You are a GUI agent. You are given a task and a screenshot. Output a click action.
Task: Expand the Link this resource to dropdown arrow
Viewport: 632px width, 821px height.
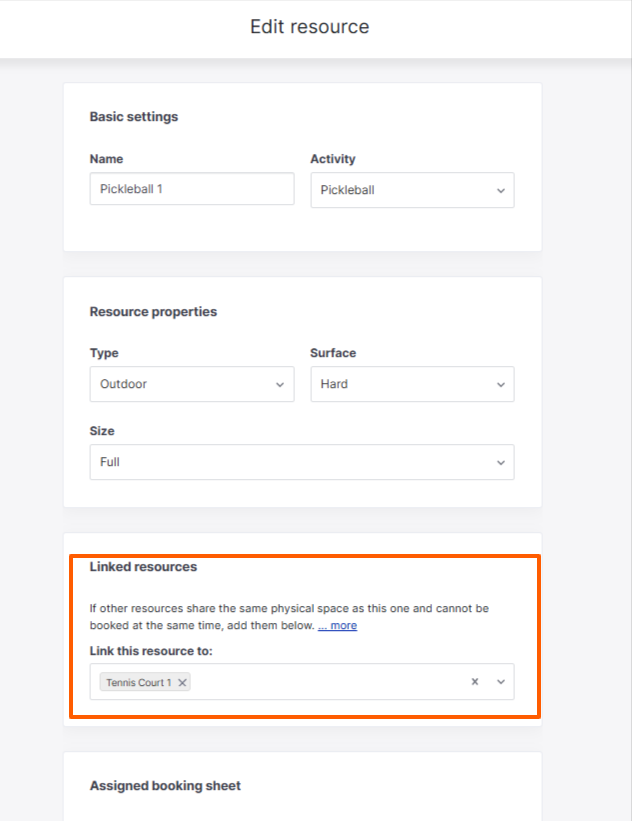pos(501,682)
